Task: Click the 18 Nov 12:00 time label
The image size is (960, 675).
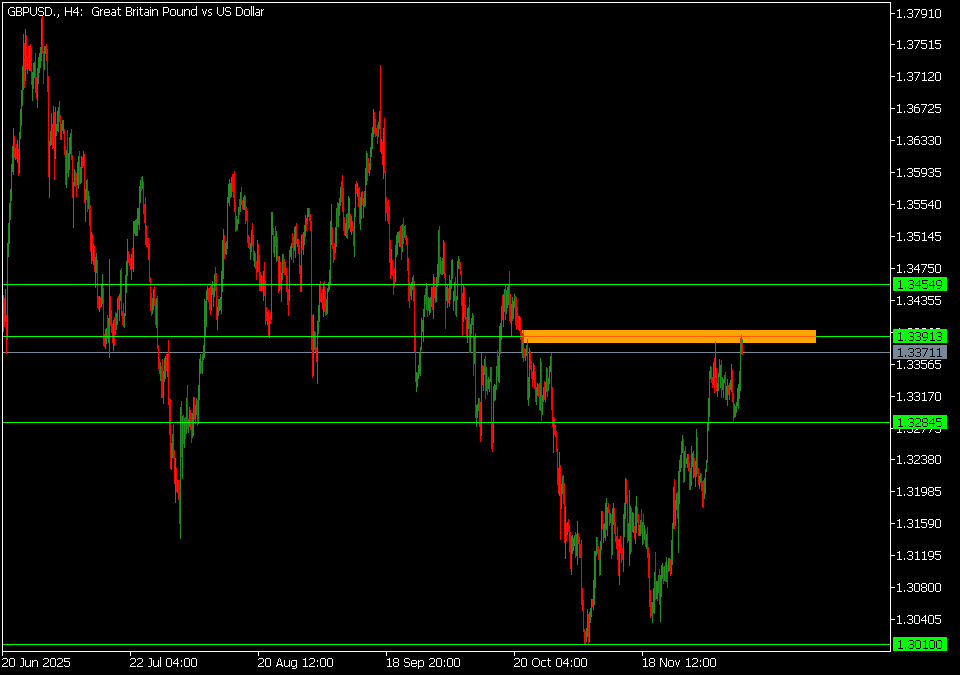Action: click(x=680, y=662)
